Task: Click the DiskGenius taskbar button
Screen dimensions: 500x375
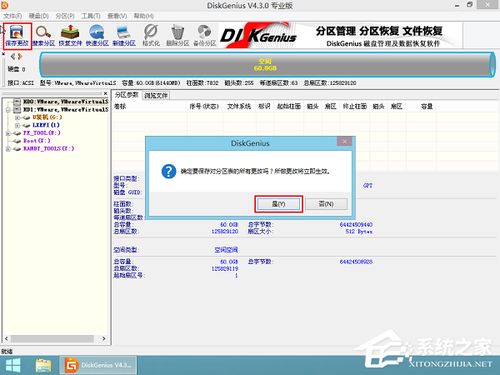Action: pos(98,365)
